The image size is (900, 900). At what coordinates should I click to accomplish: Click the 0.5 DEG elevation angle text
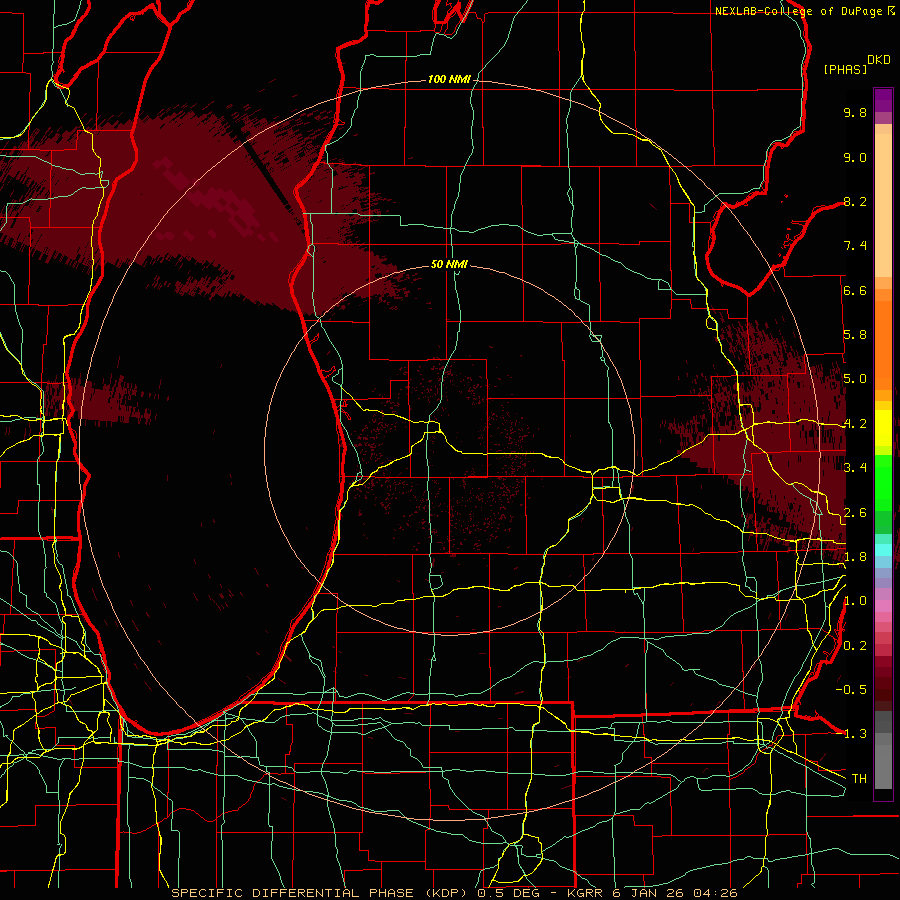tap(511, 893)
